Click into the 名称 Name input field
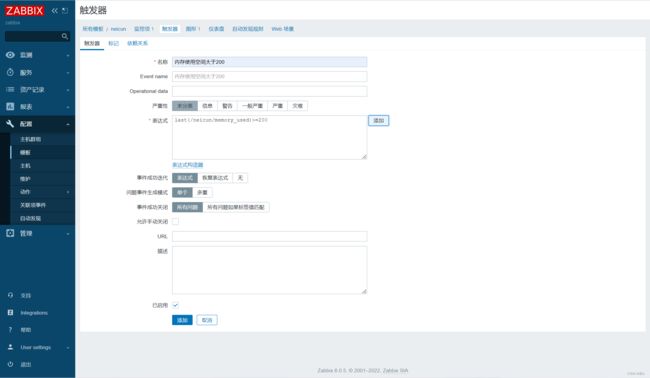 (269, 62)
